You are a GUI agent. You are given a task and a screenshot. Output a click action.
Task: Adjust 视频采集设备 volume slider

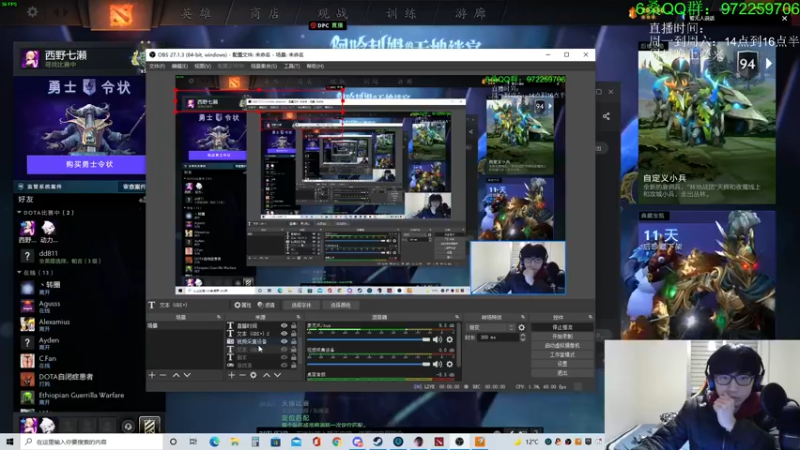[x=369, y=364]
